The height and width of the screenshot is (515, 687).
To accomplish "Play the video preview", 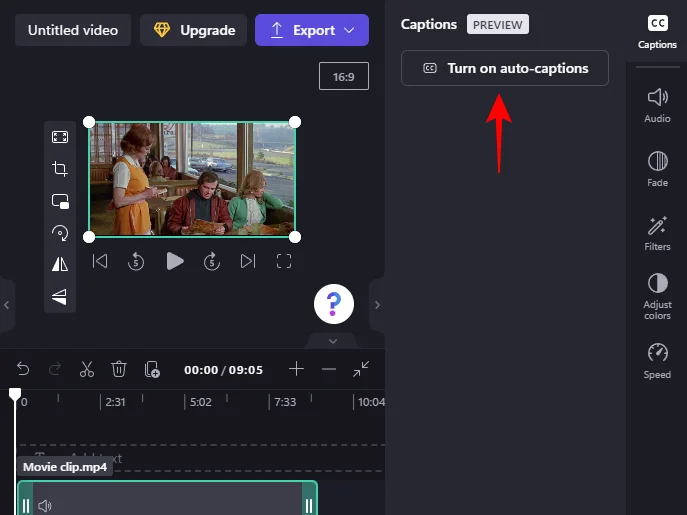I will pyautogui.click(x=175, y=261).
